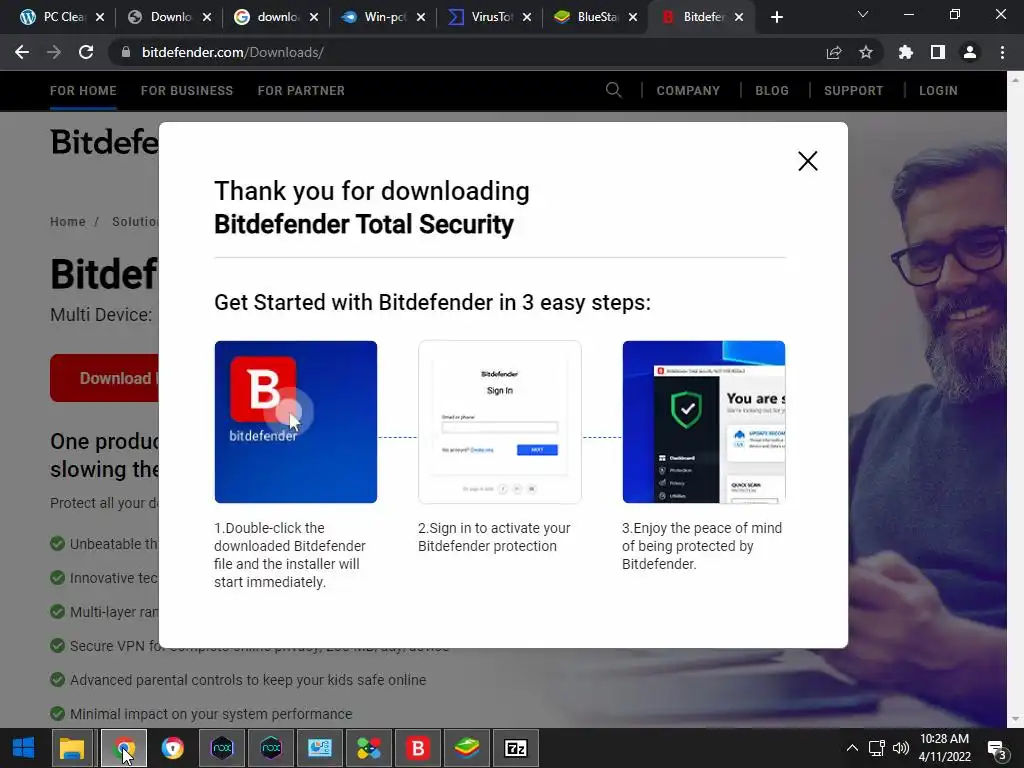Viewport: 1024px width, 768px height.
Task: Open the BlueStacks taskbar icon
Action: pyautogui.click(x=466, y=748)
